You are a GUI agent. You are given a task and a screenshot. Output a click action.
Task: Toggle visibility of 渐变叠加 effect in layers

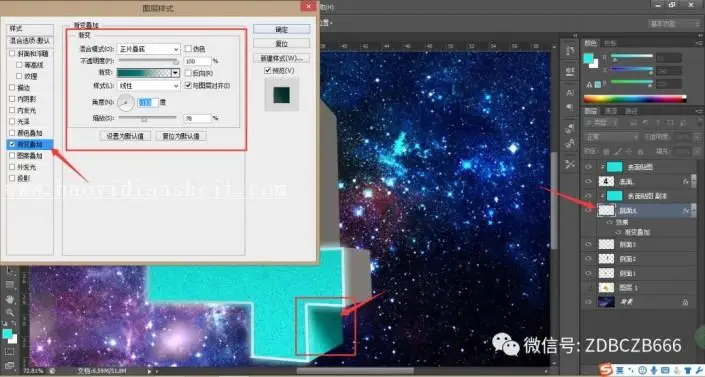[x=619, y=233]
